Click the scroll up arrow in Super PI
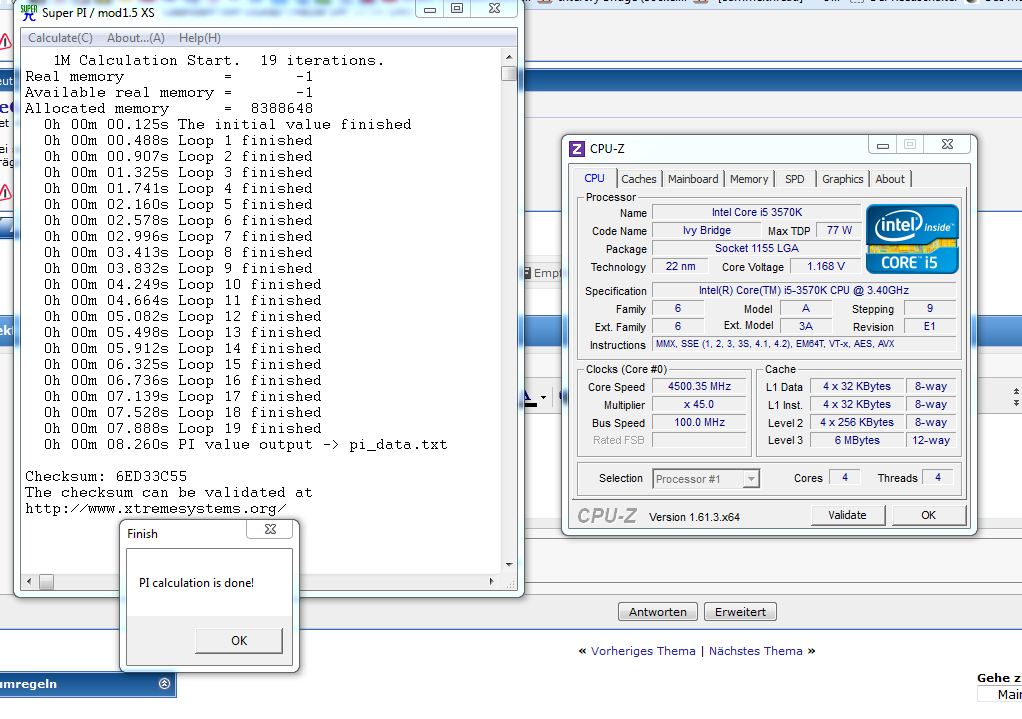The width and height of the screenshot is (1022, 719). click(509, 57)
